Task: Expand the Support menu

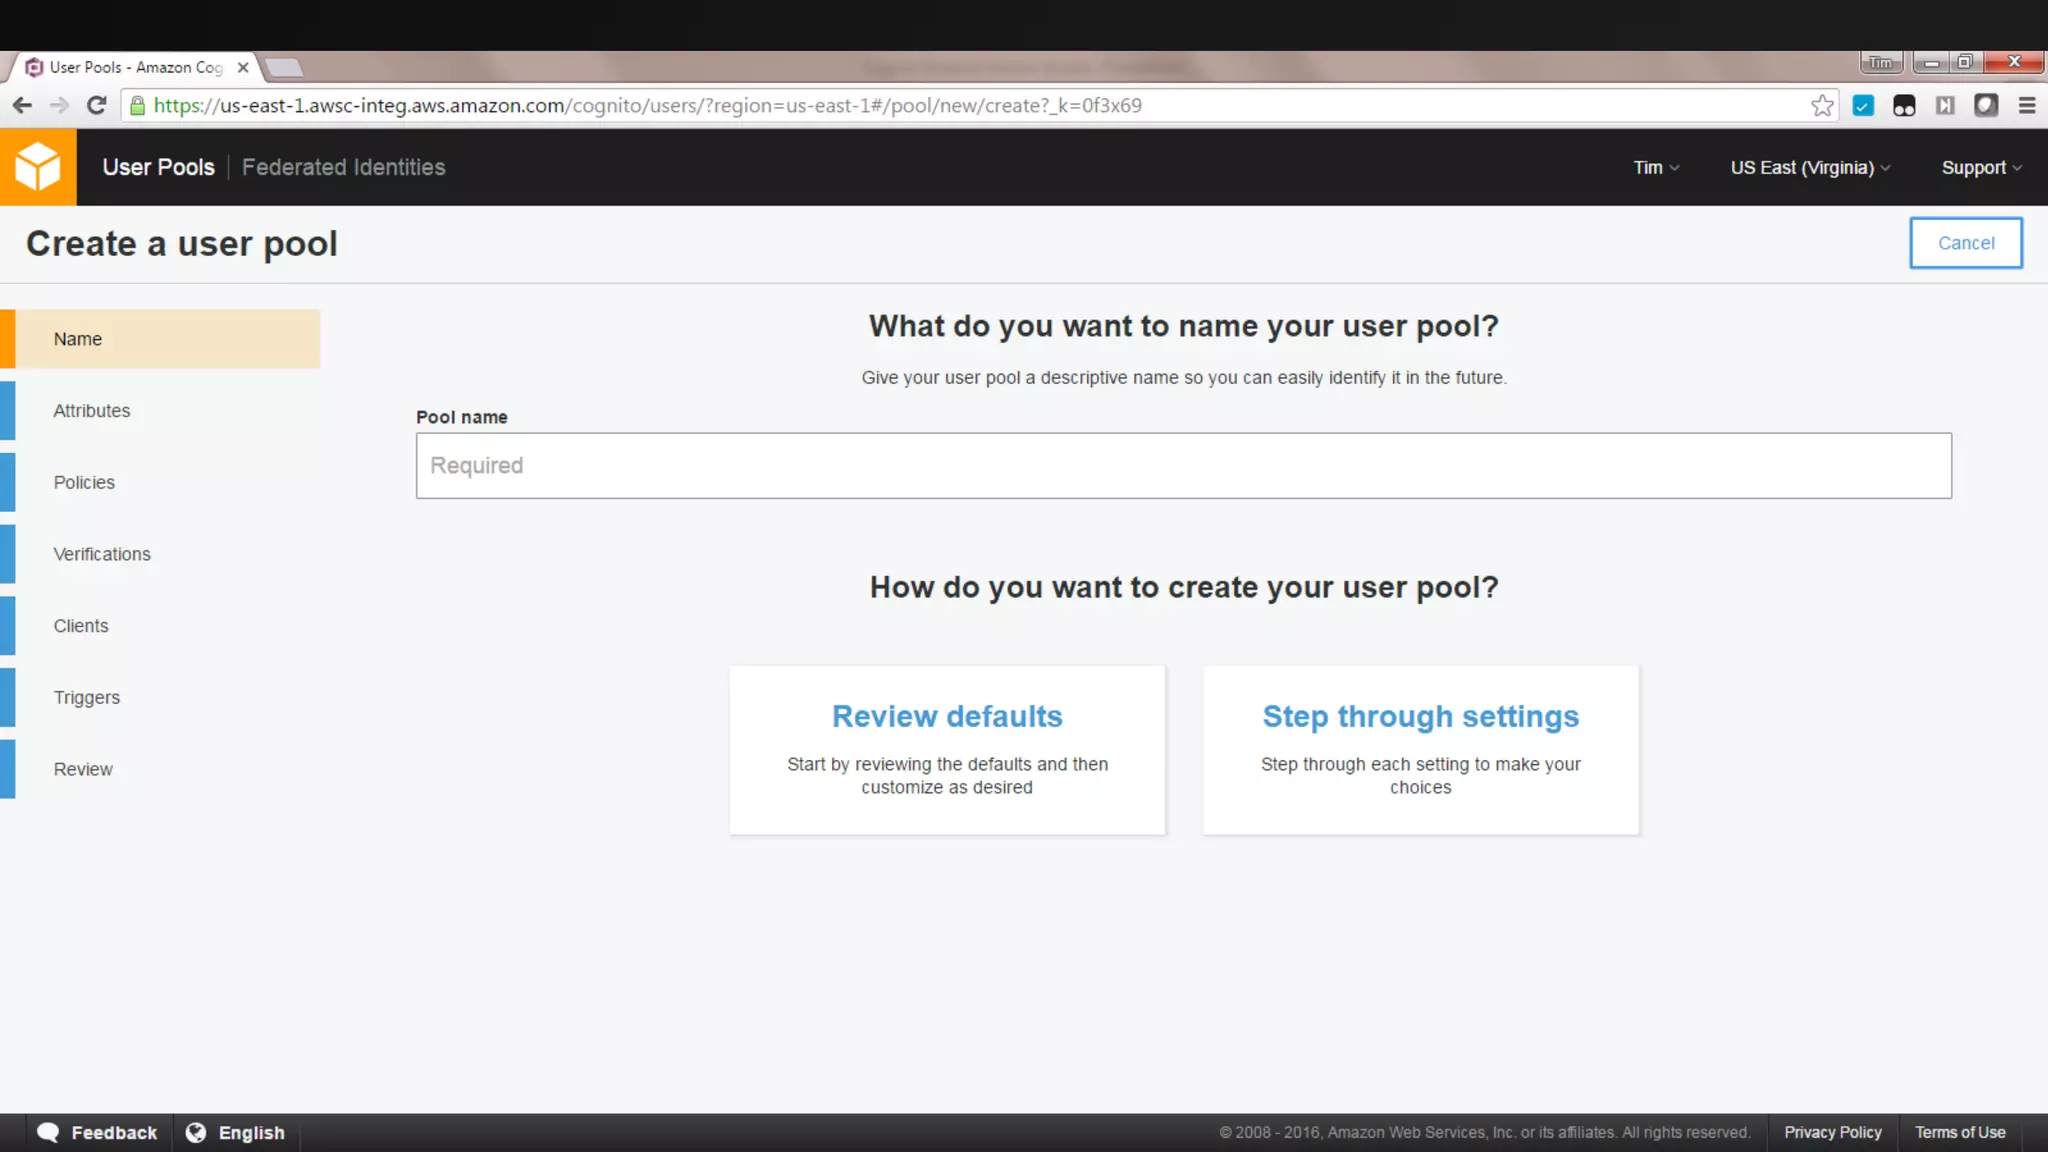Action: coord(1981,168)
